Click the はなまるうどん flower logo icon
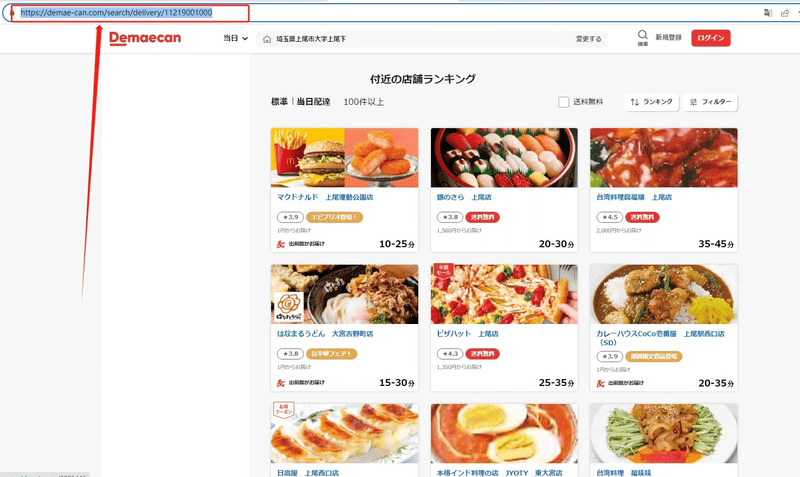 click(x=289, y=307)
